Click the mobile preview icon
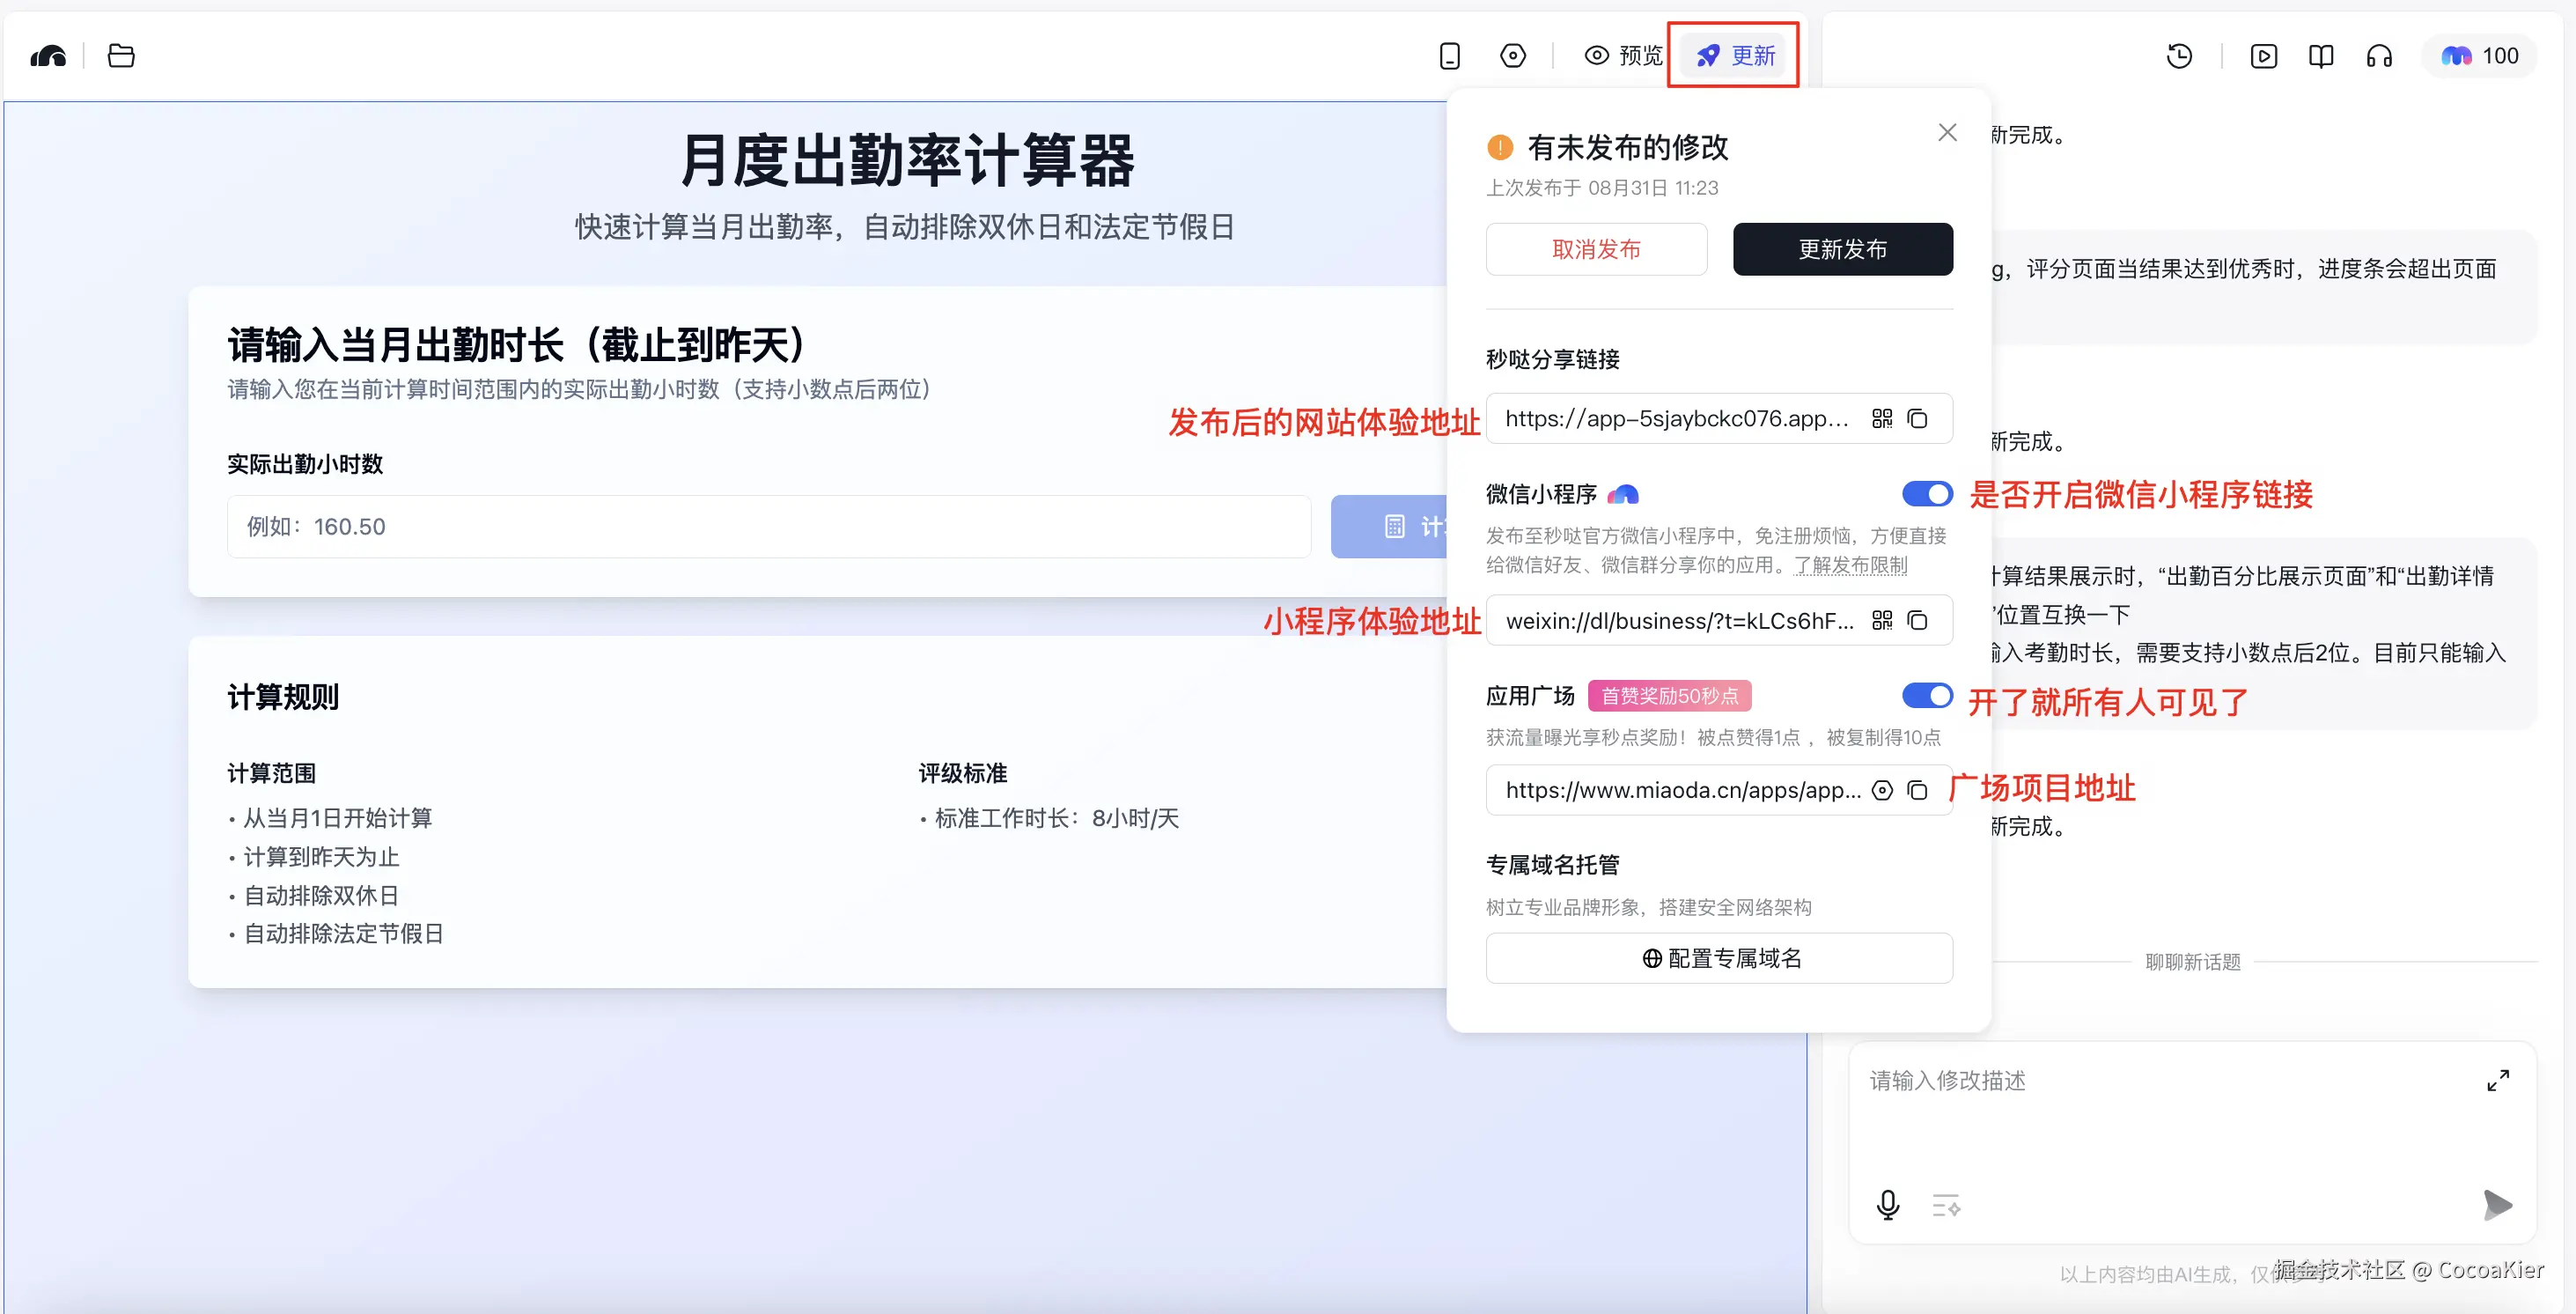This screenshot has height=1314, width=2576. click(1450, 56)
